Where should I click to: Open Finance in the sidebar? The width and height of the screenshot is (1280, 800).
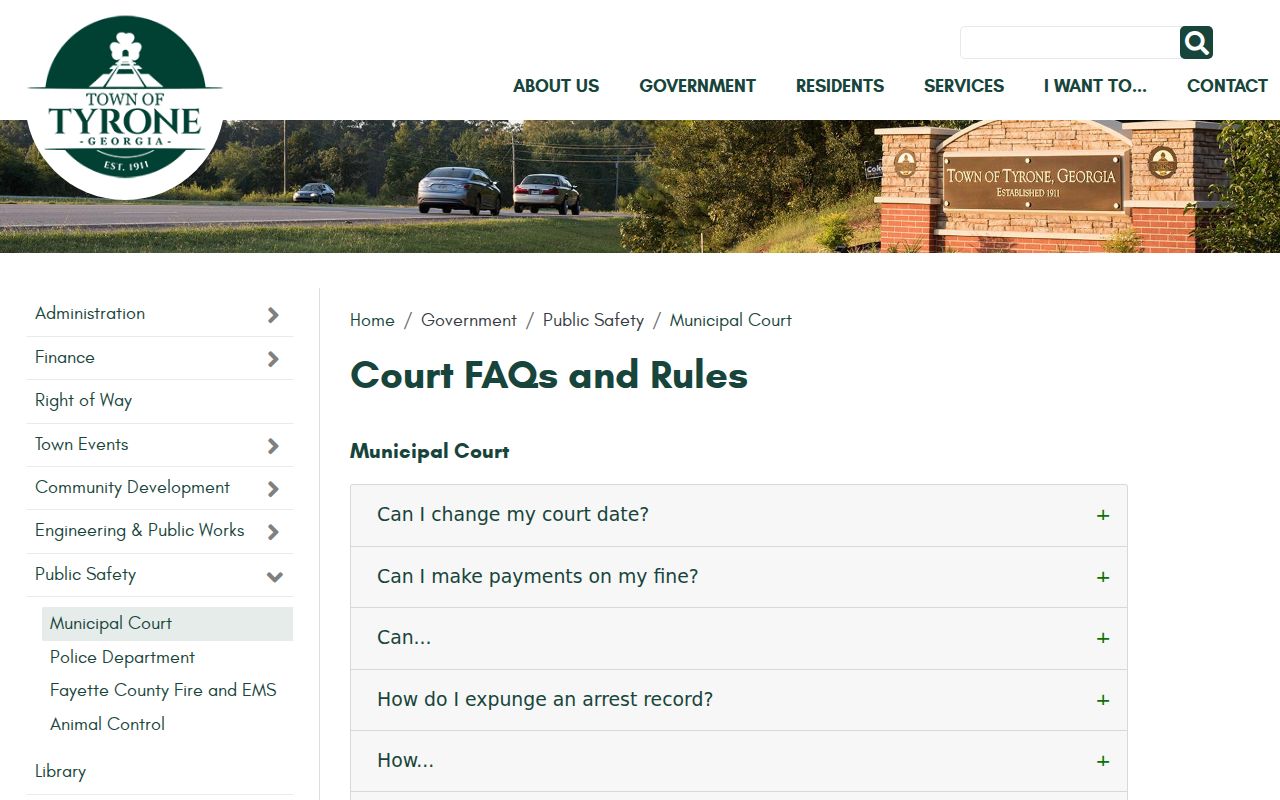[65, 357]
